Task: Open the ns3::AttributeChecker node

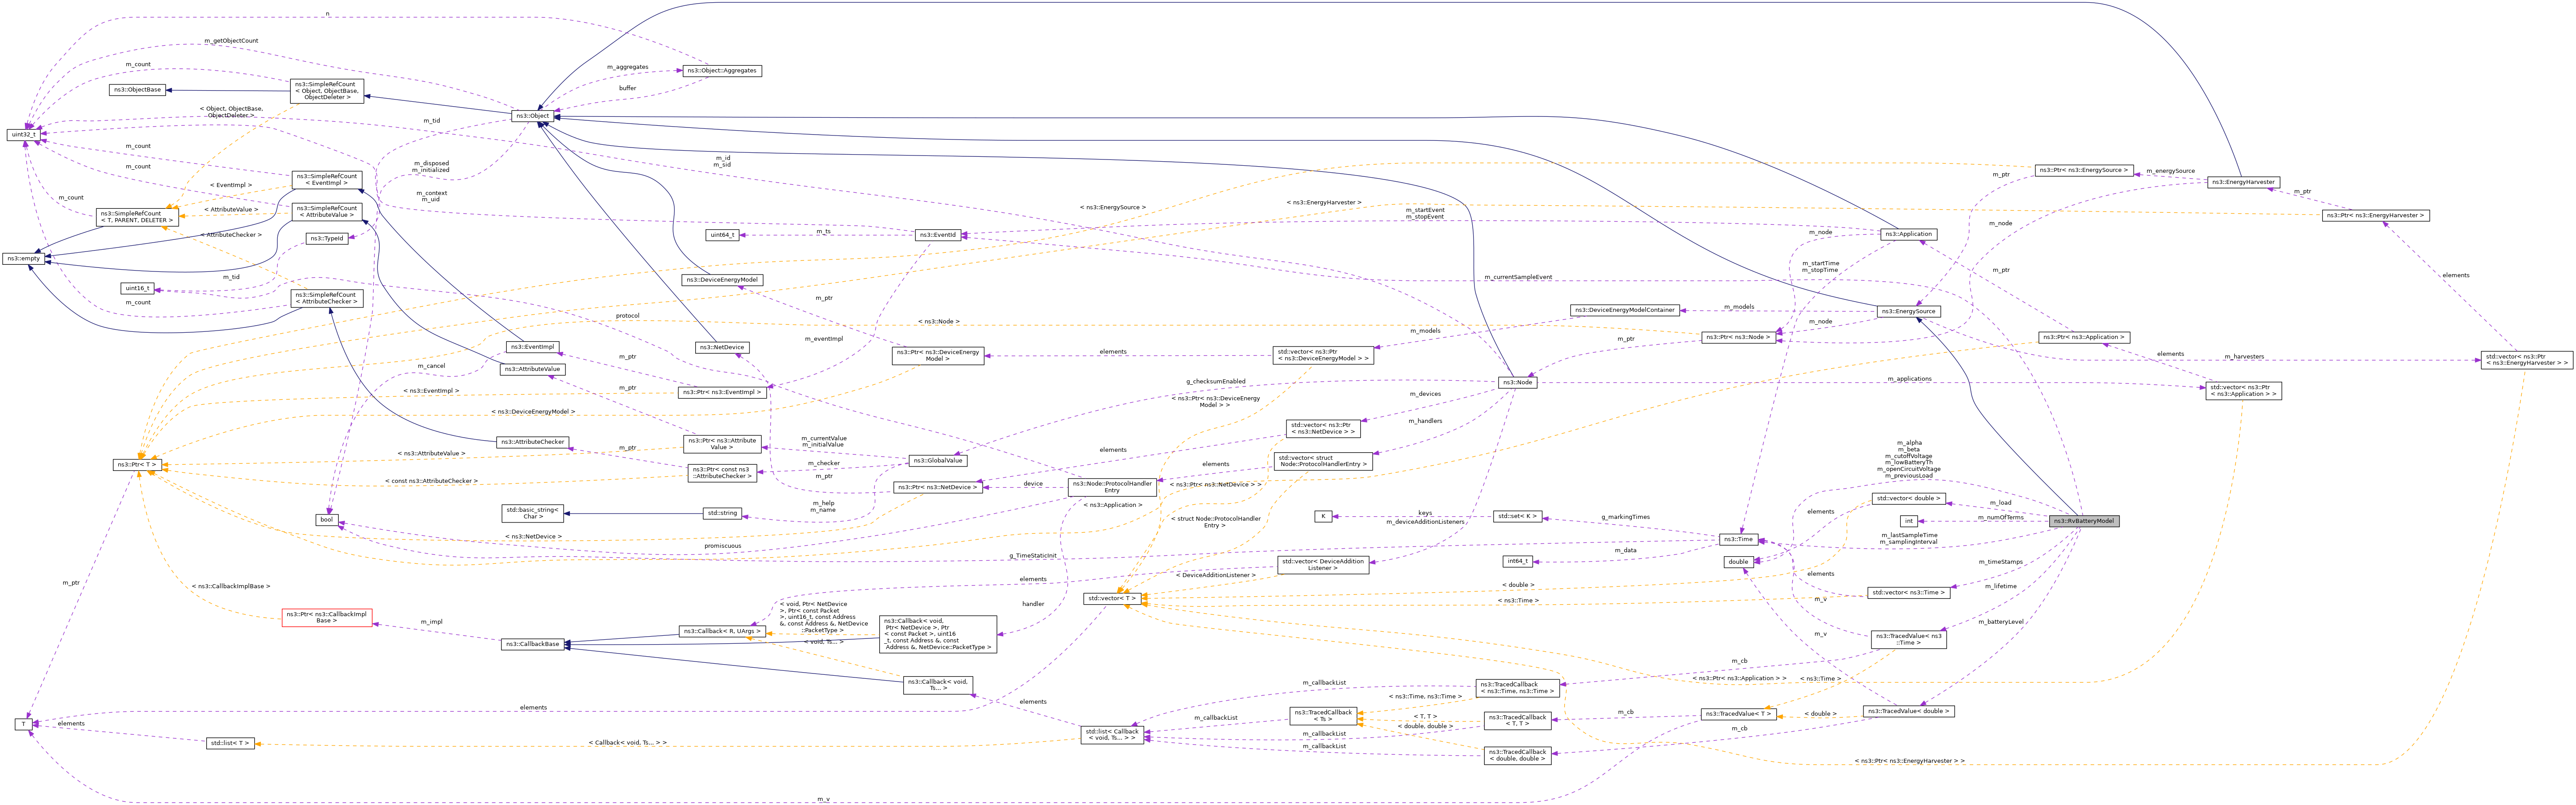Action: (532, 442)
